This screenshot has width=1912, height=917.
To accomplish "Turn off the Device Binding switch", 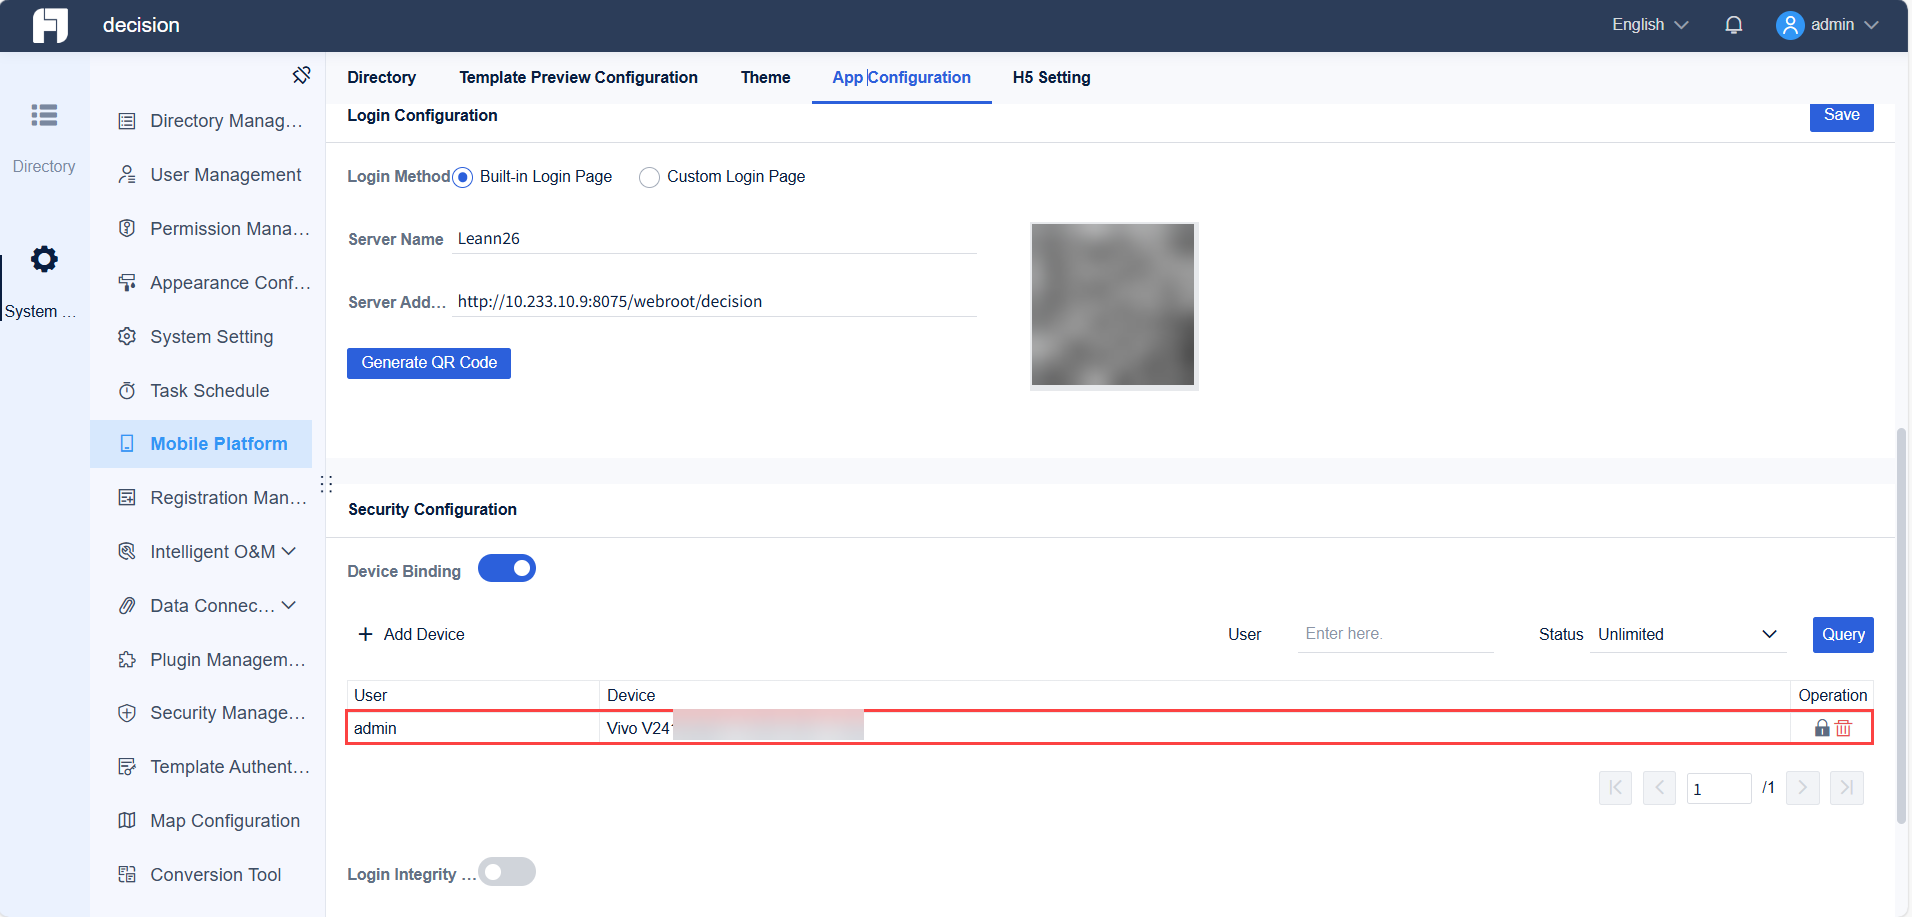I will point(507,569).
